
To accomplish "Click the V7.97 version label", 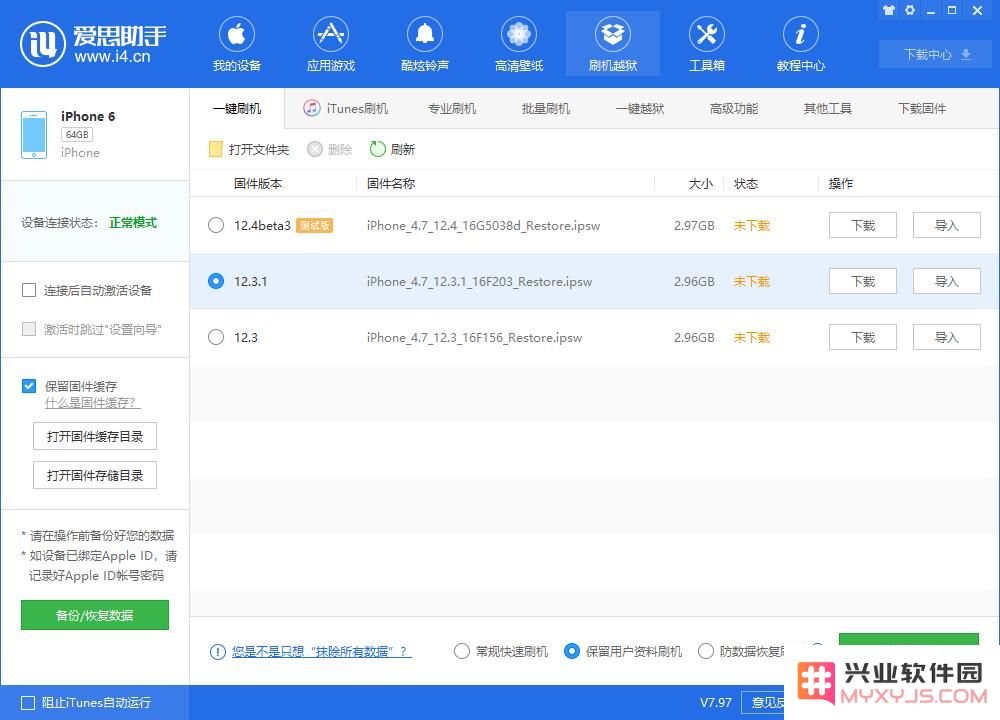I will coord(716,703).
